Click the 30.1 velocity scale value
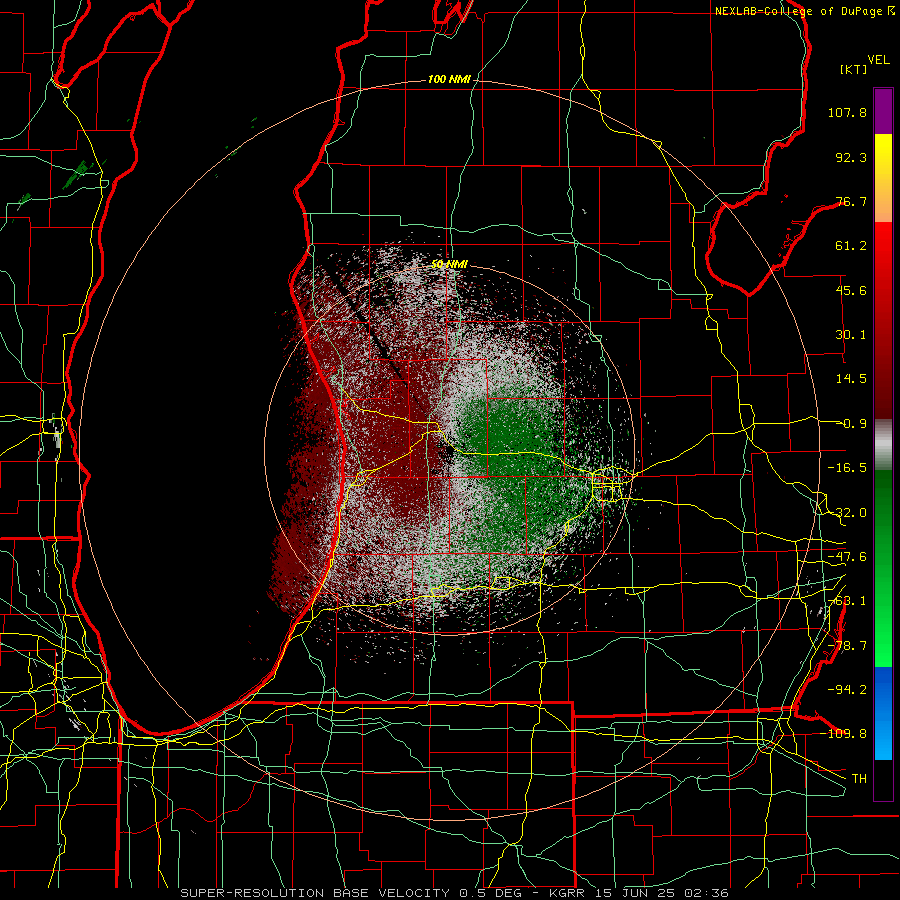Screen dimensions: 900x900 click(x=851, y=335)
